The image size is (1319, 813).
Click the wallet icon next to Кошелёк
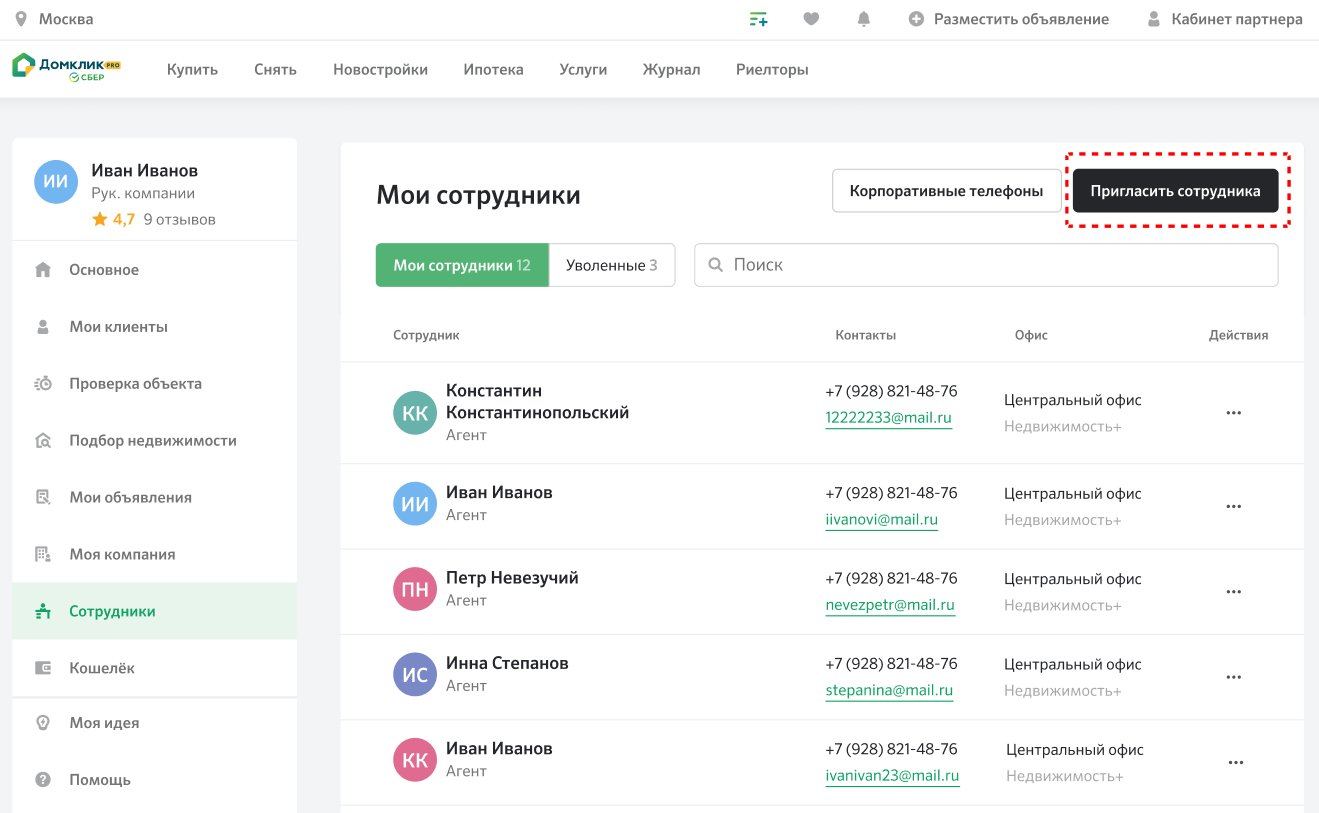[x=43, y=668]
